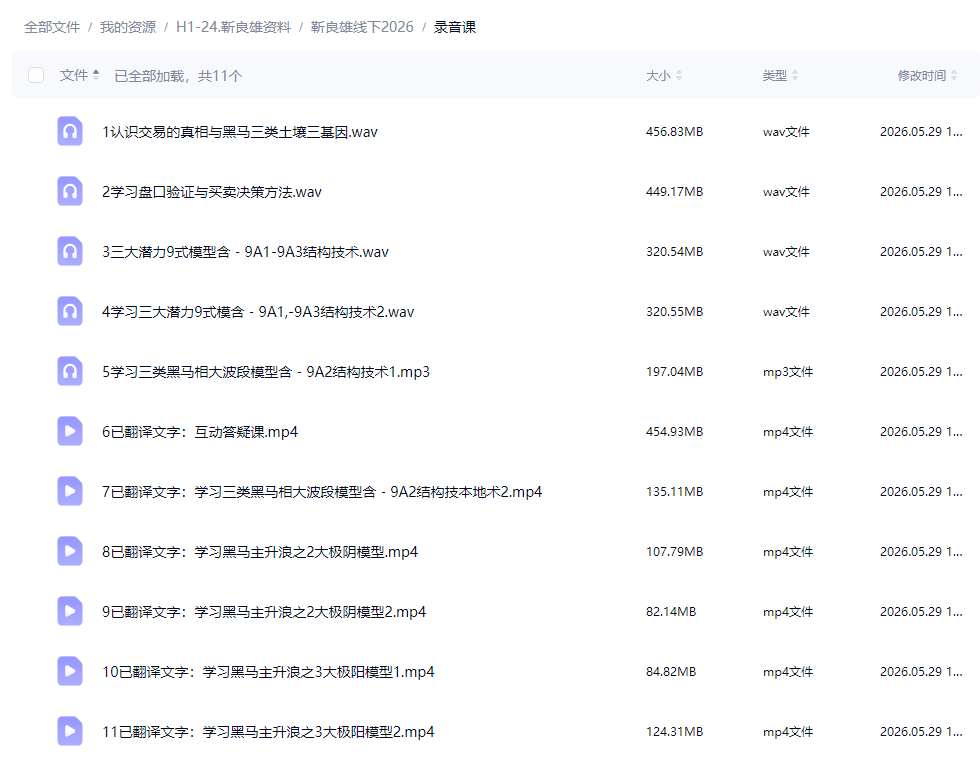
Task: Click size value 449.17MB
Action: (x=674, y=192)
